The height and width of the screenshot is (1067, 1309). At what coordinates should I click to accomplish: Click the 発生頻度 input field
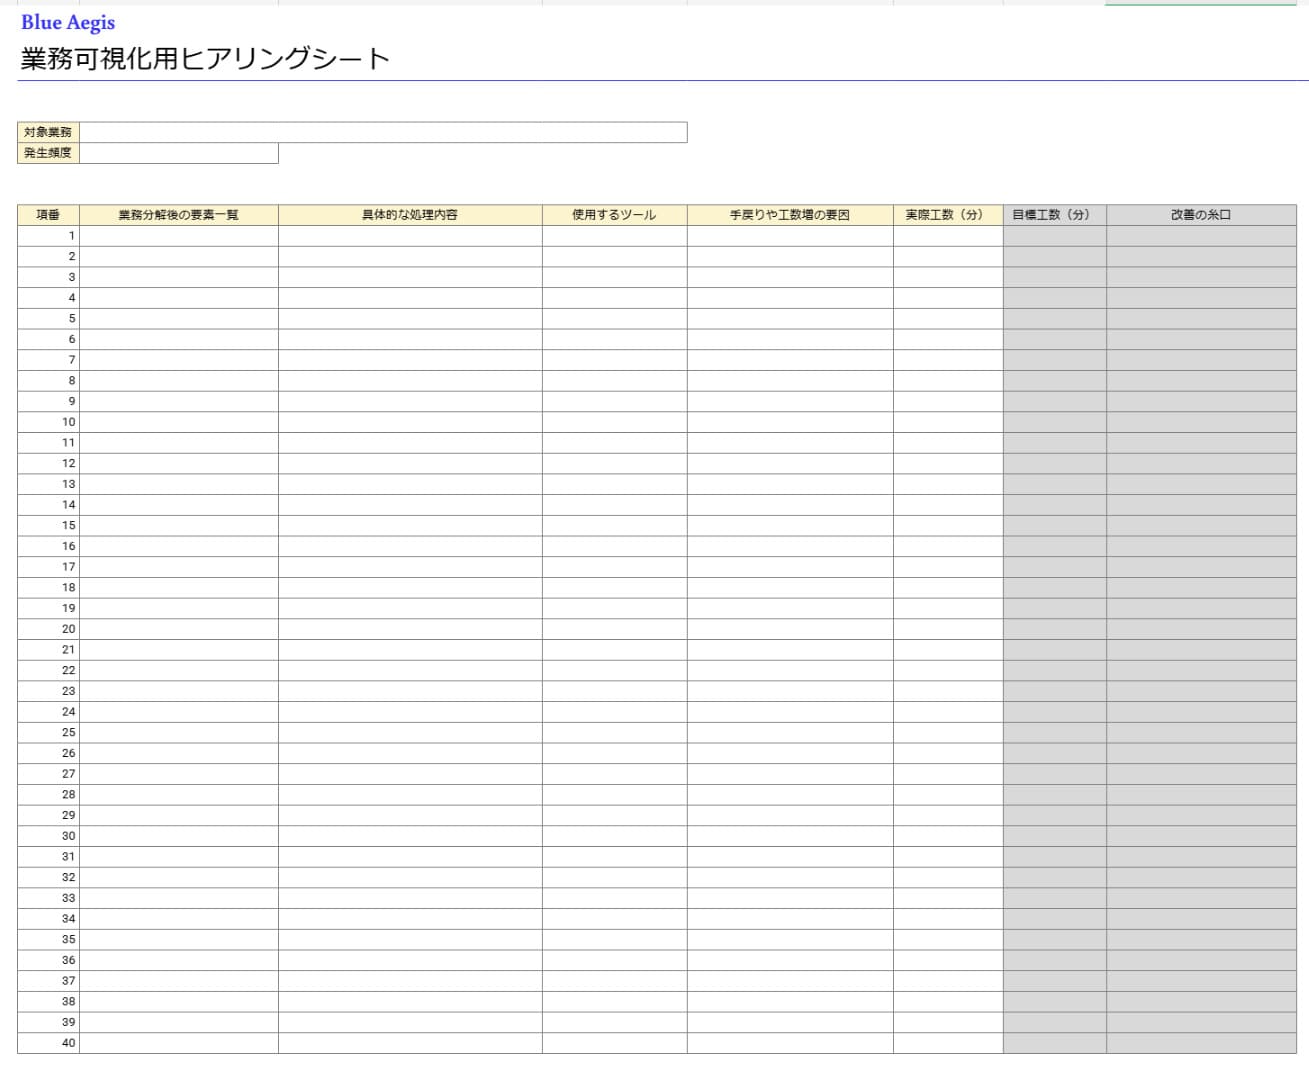coord(178,153)
